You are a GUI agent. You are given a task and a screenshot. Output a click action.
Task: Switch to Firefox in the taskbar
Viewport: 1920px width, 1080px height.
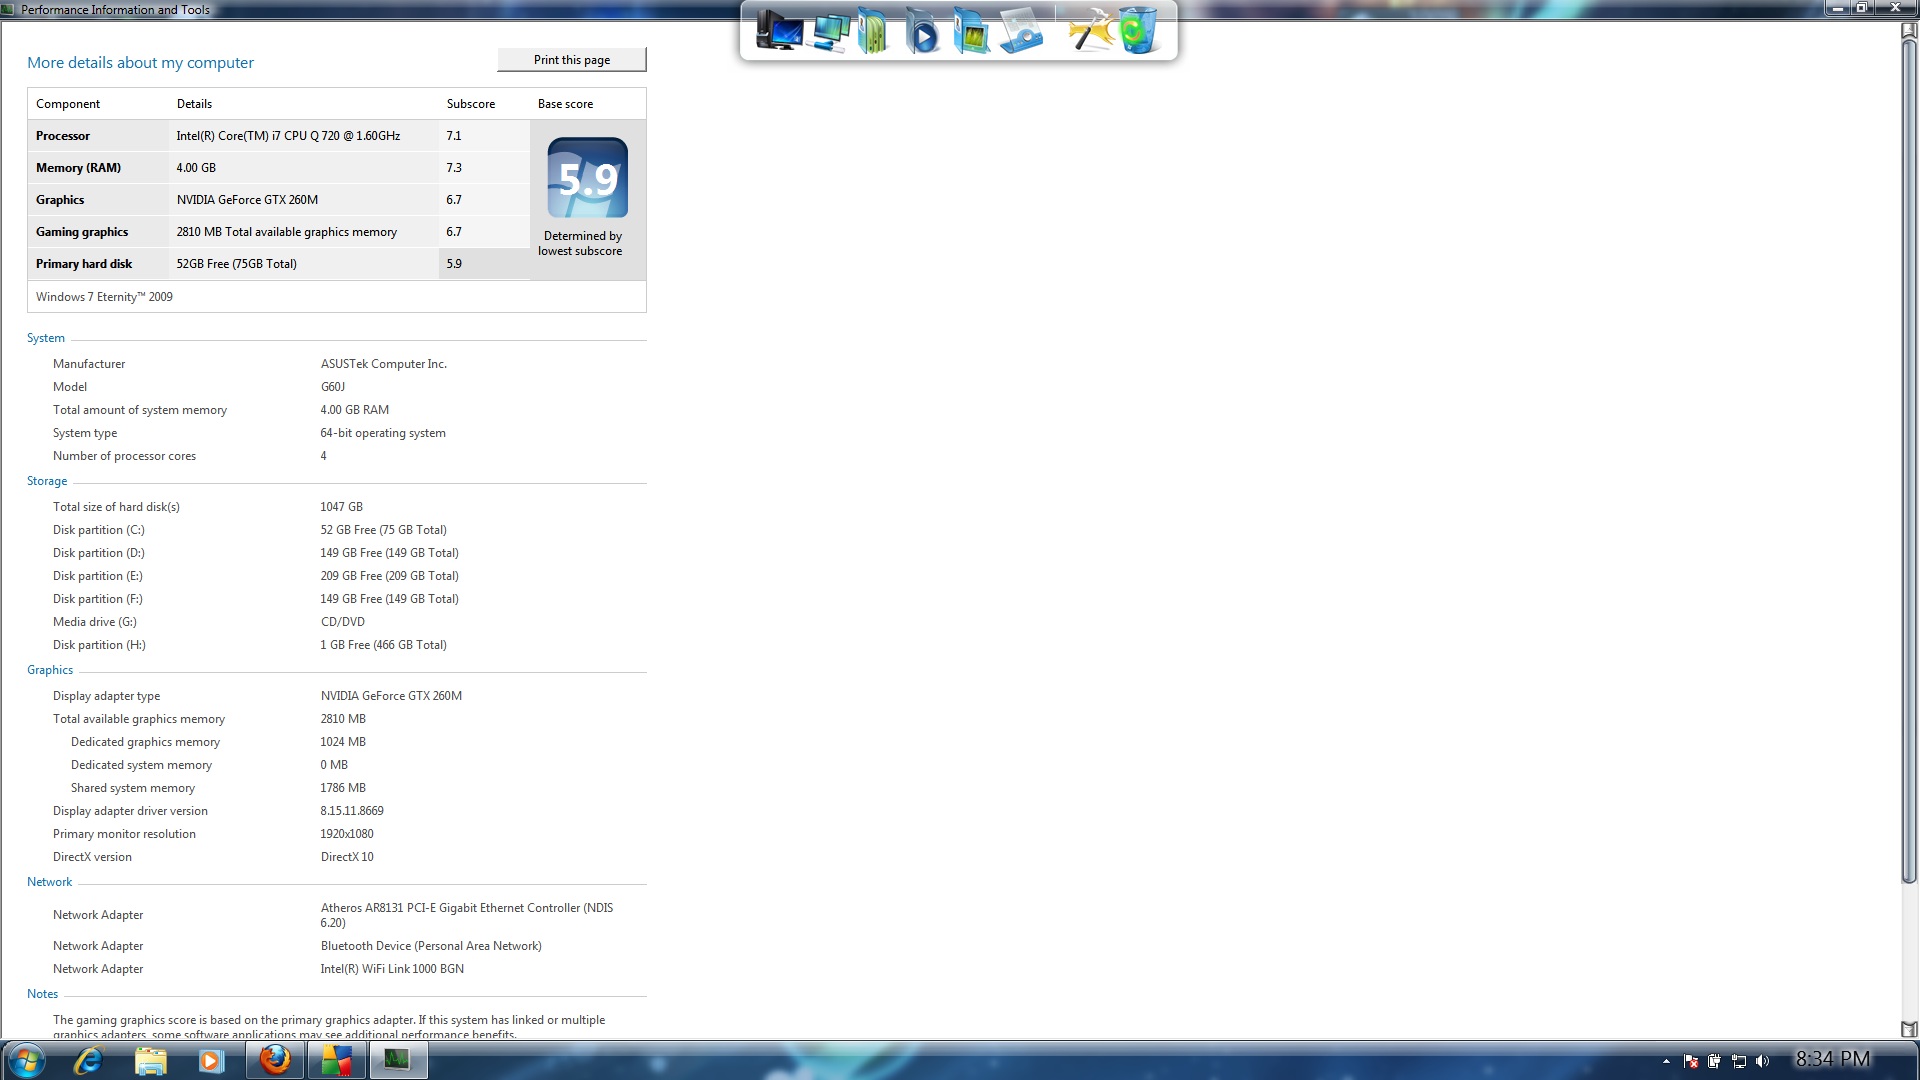point(275,1060)
